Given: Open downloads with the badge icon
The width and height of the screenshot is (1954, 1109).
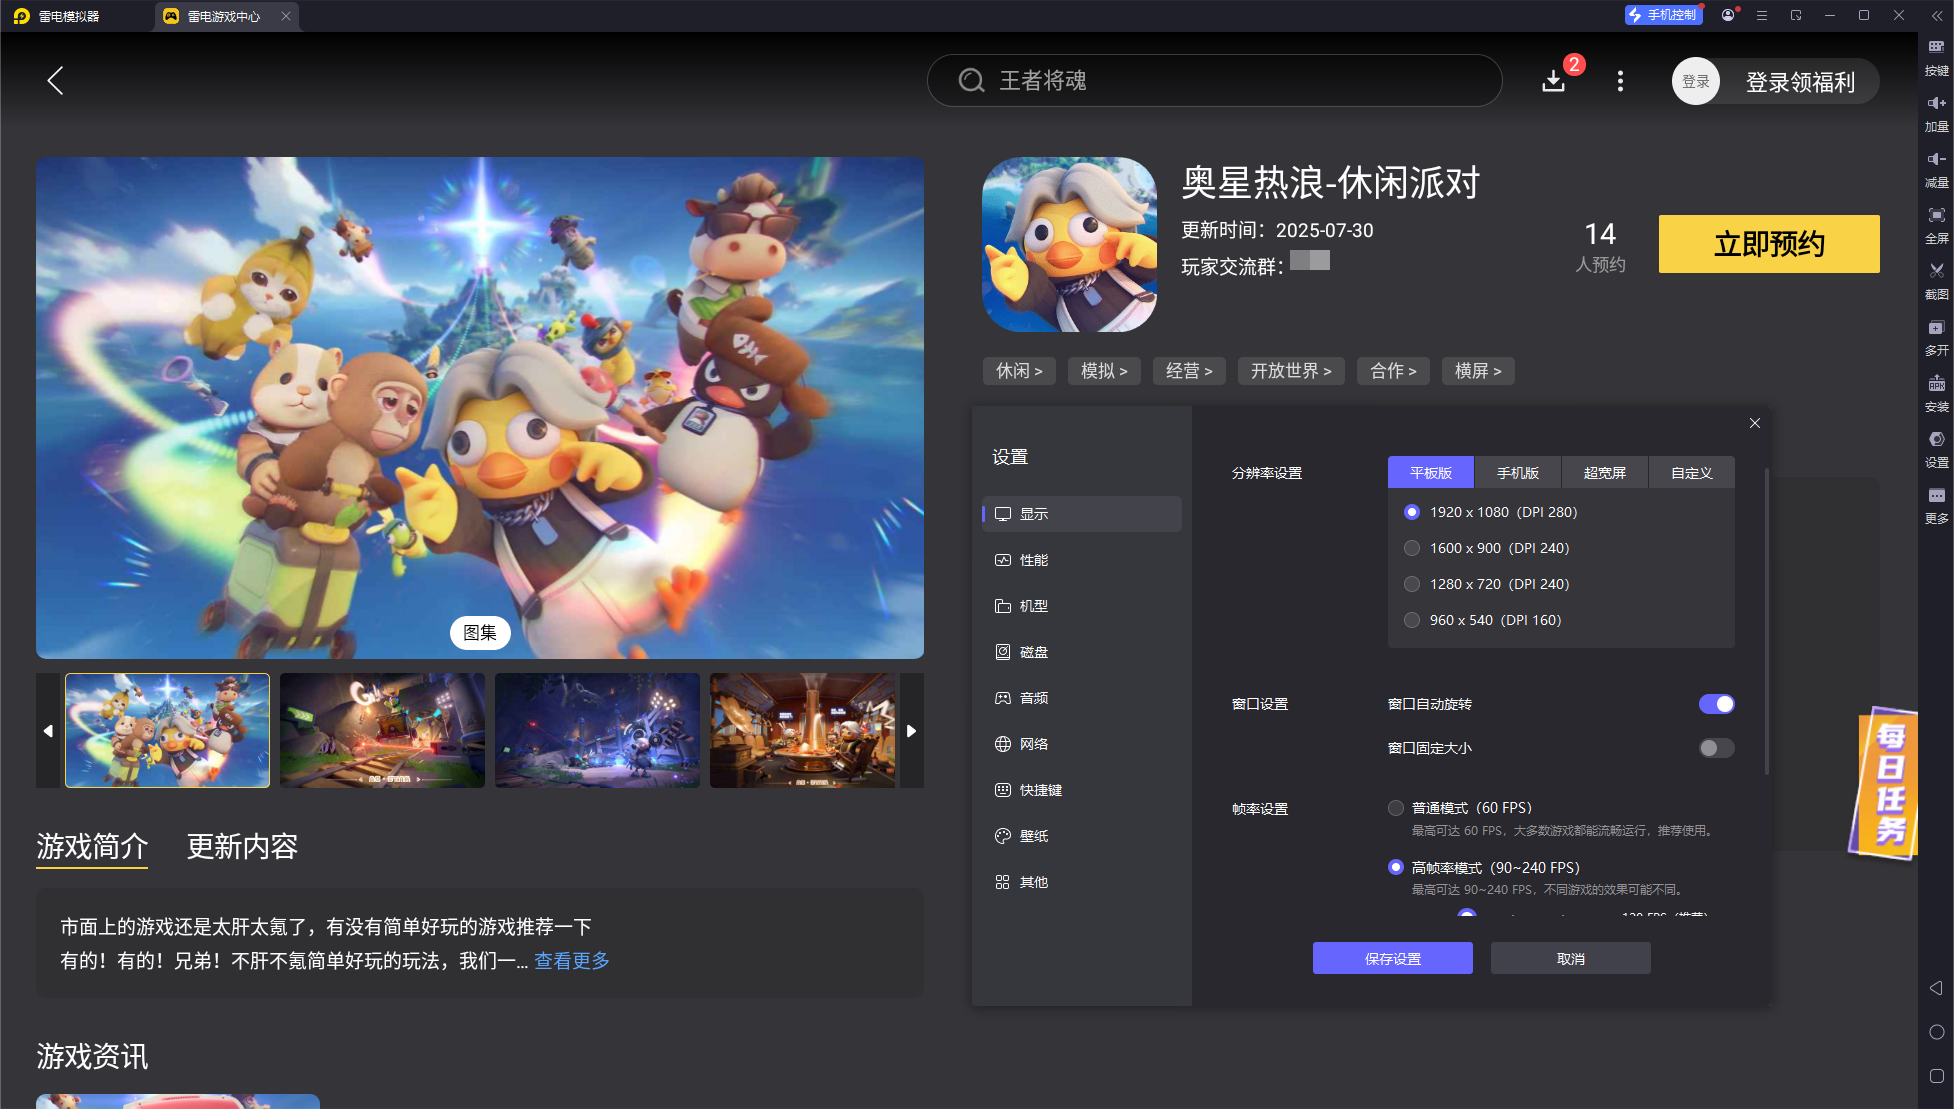Looking at the screenshot, I should pos(1553,81).
